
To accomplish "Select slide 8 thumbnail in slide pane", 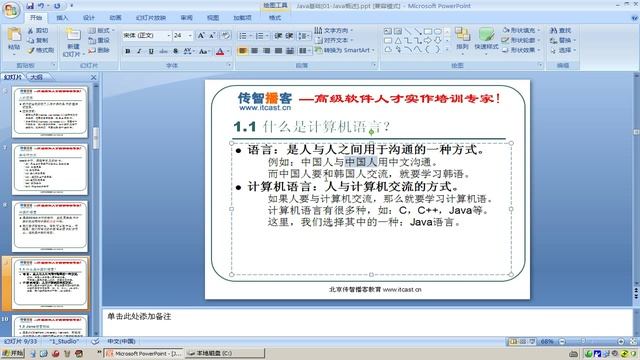I will click(x=50, y=227).
